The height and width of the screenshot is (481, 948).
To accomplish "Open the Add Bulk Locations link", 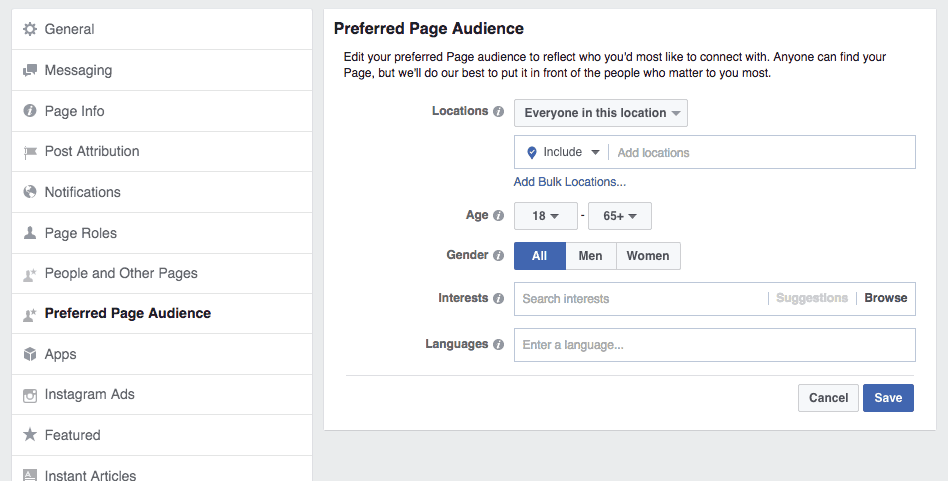I will coord(570,182).
